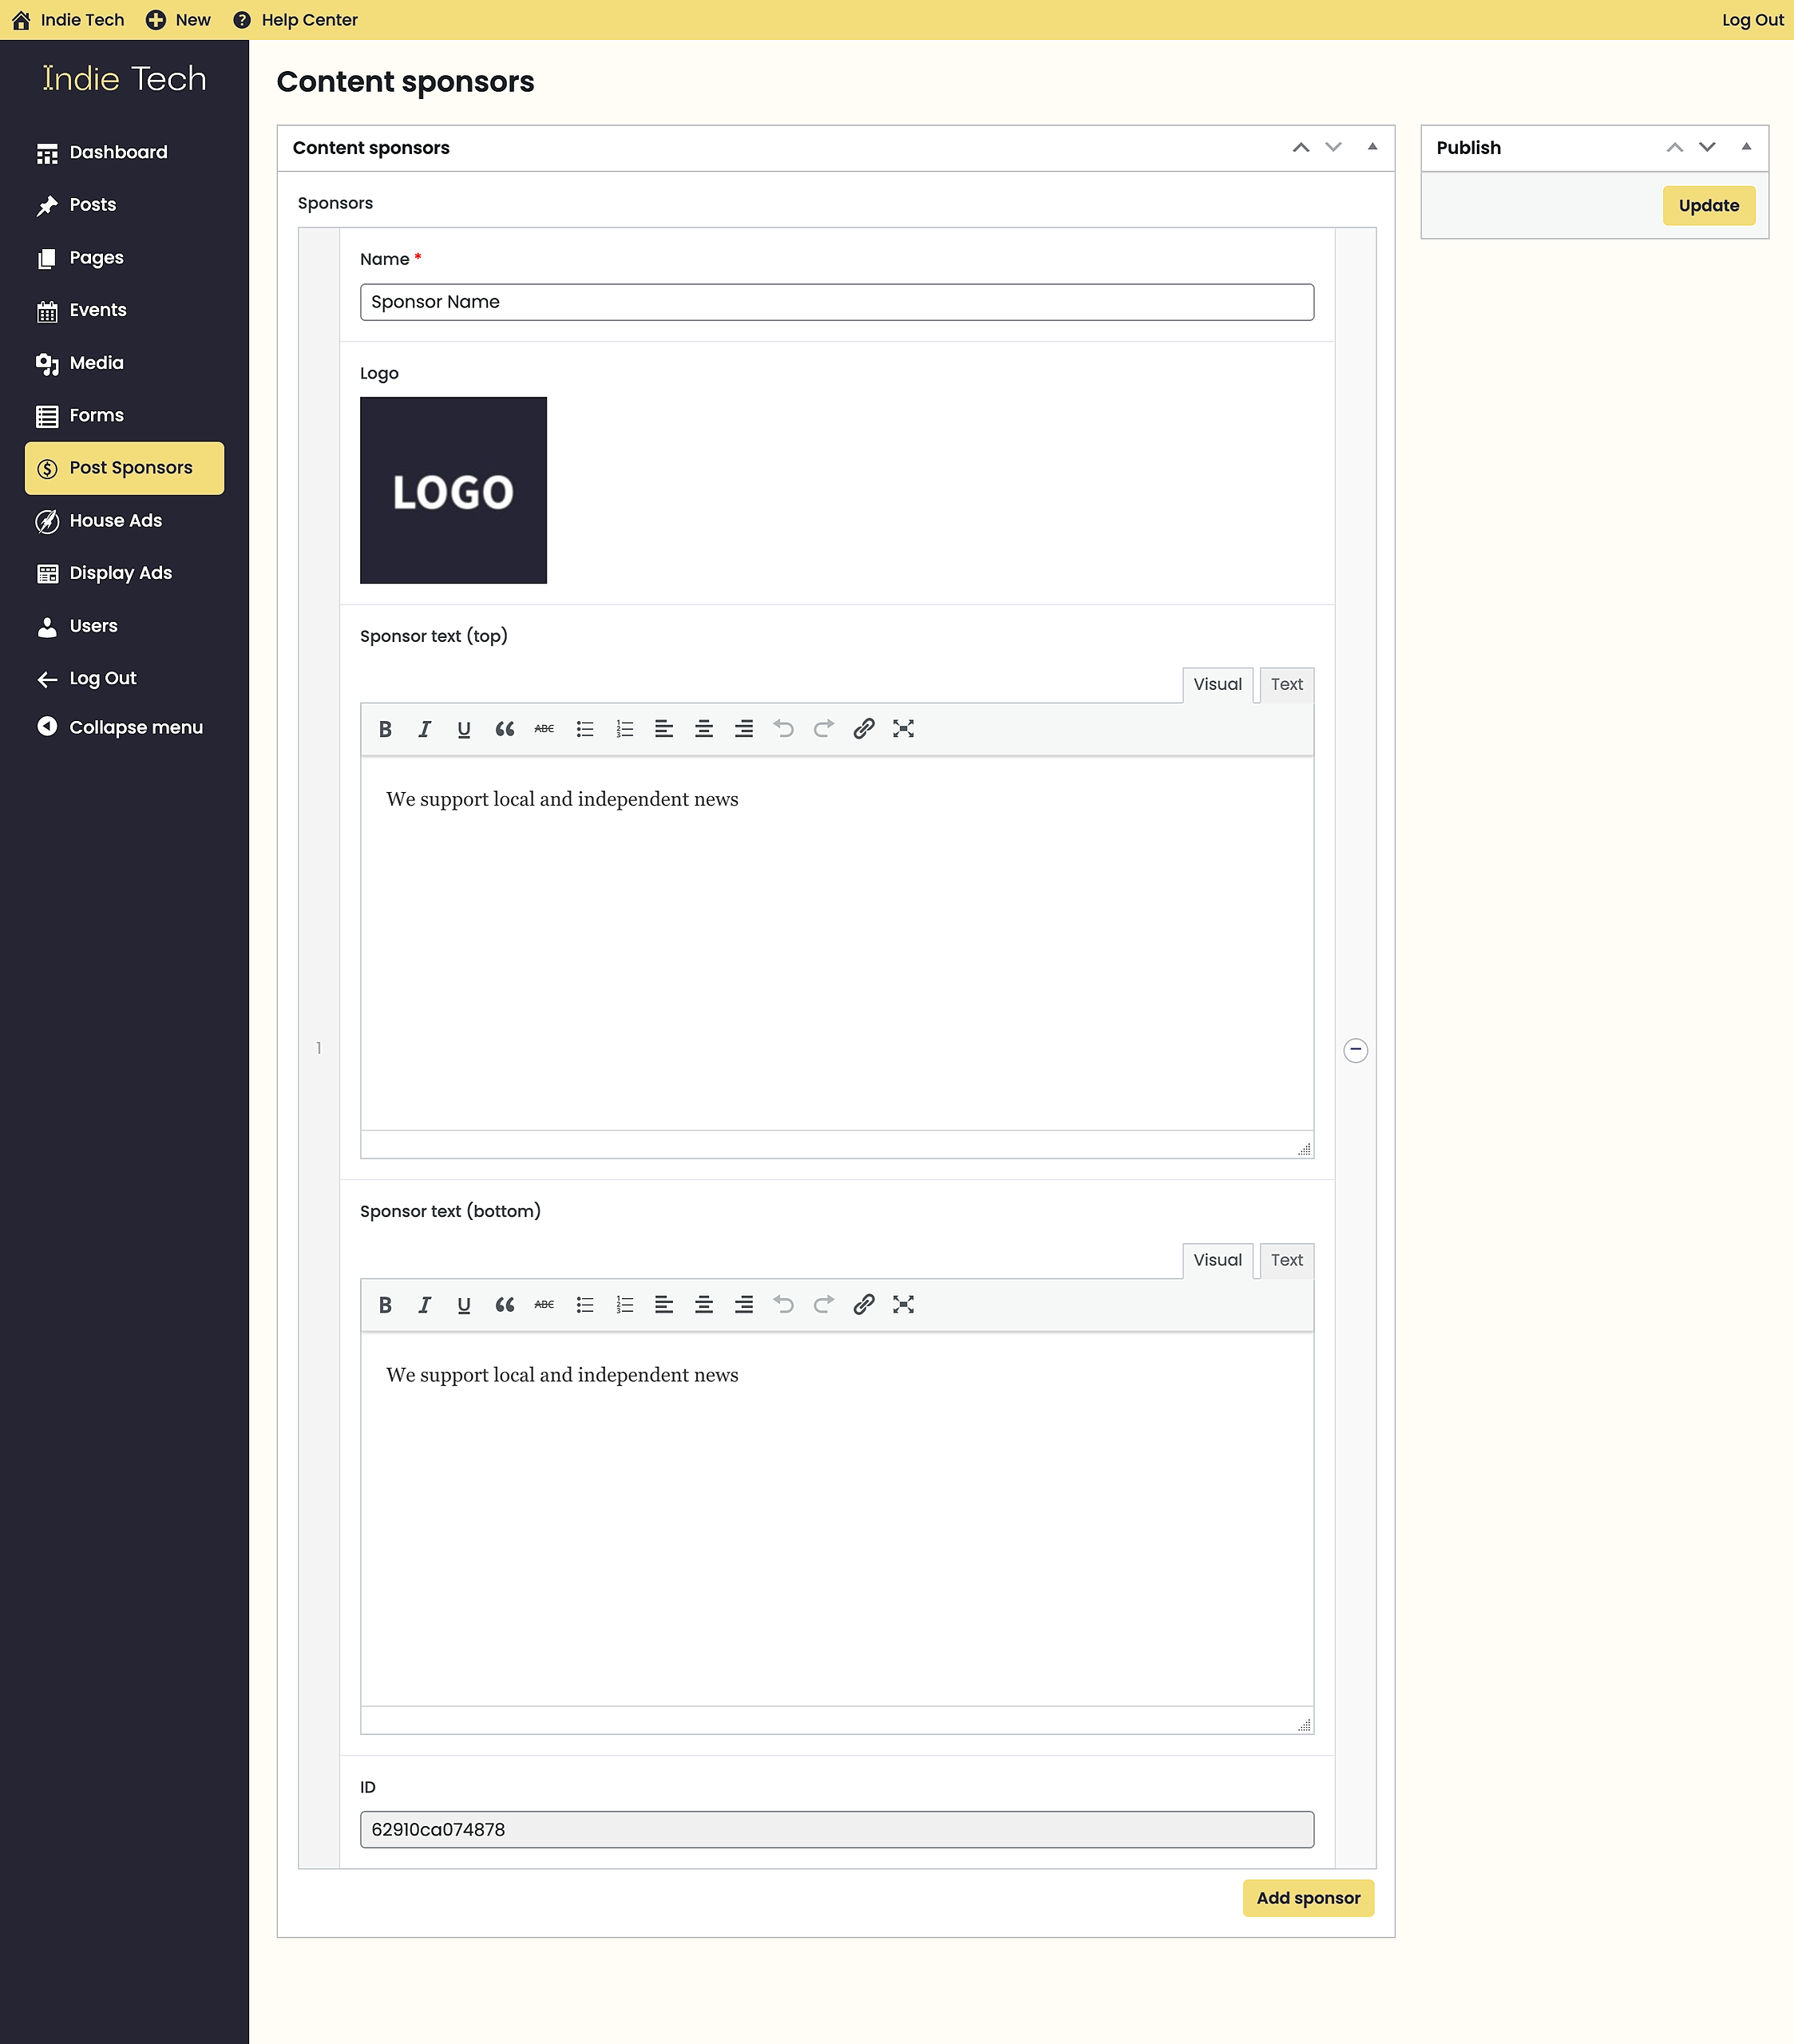Click the Sponsor Name input field
The image size is (1794, 2044).
pyautogui.click(x=836, y=302)
